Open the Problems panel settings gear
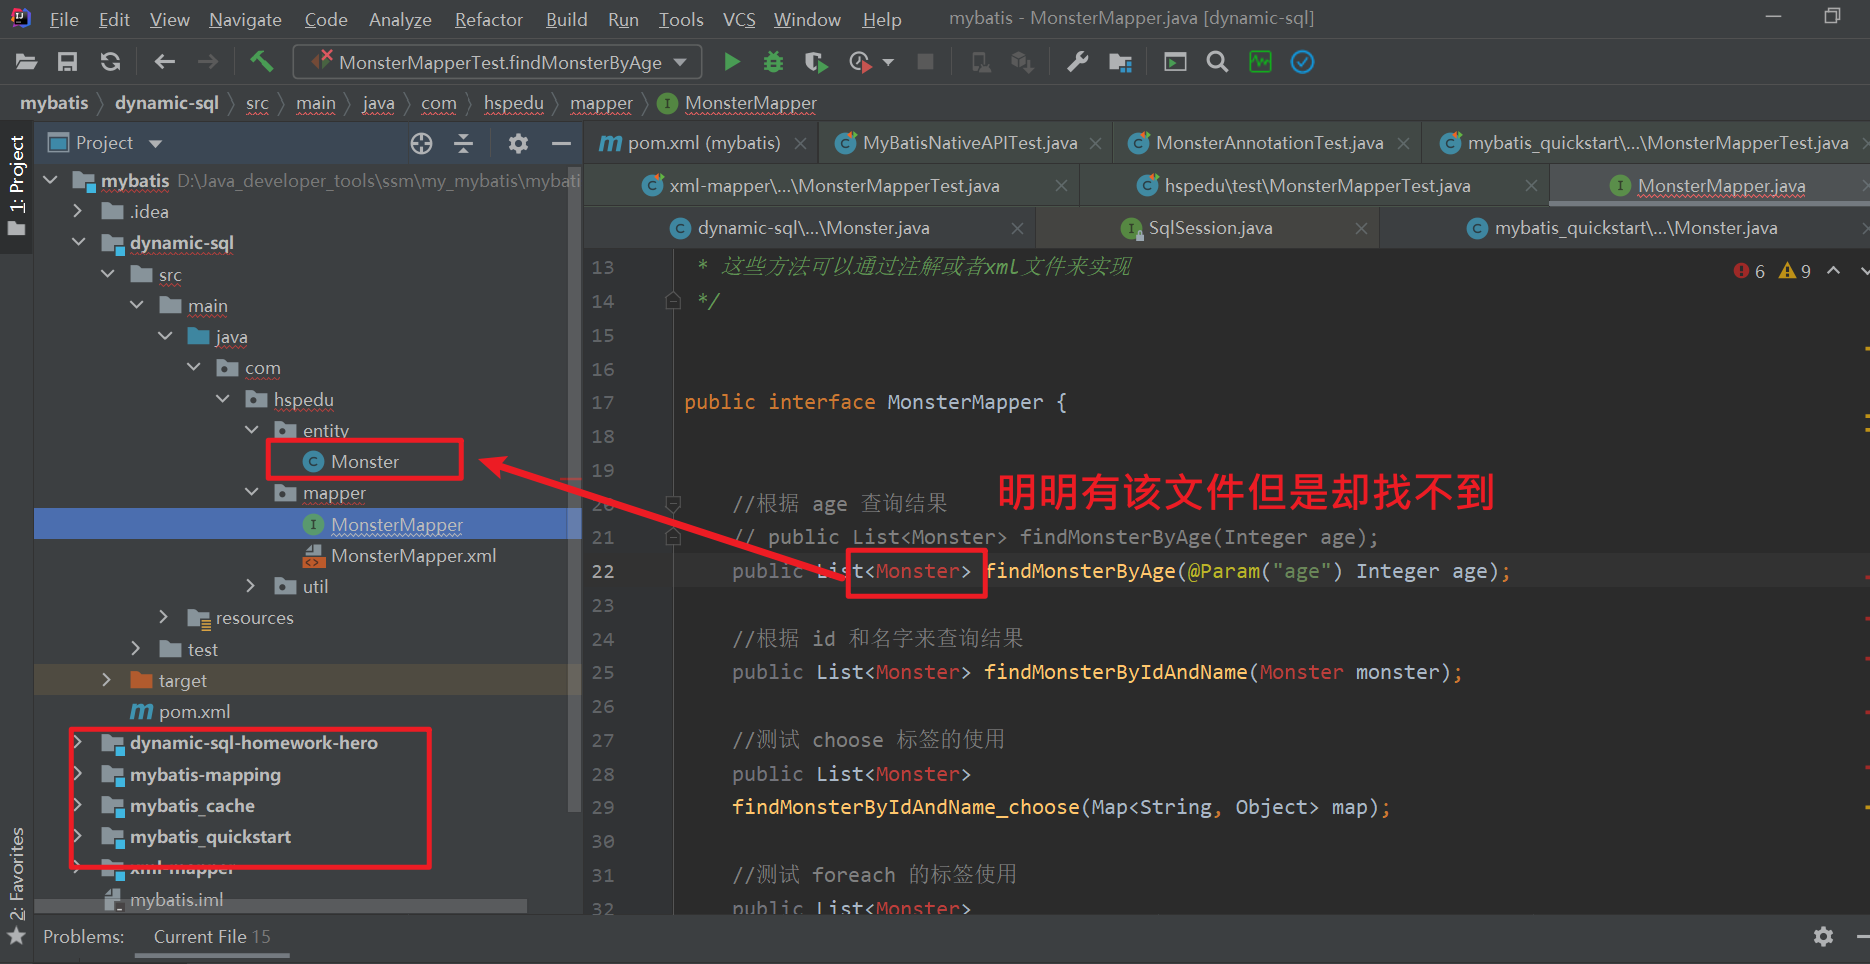The height and width of the screenshot is (964, 1870). pos(1823,936)
